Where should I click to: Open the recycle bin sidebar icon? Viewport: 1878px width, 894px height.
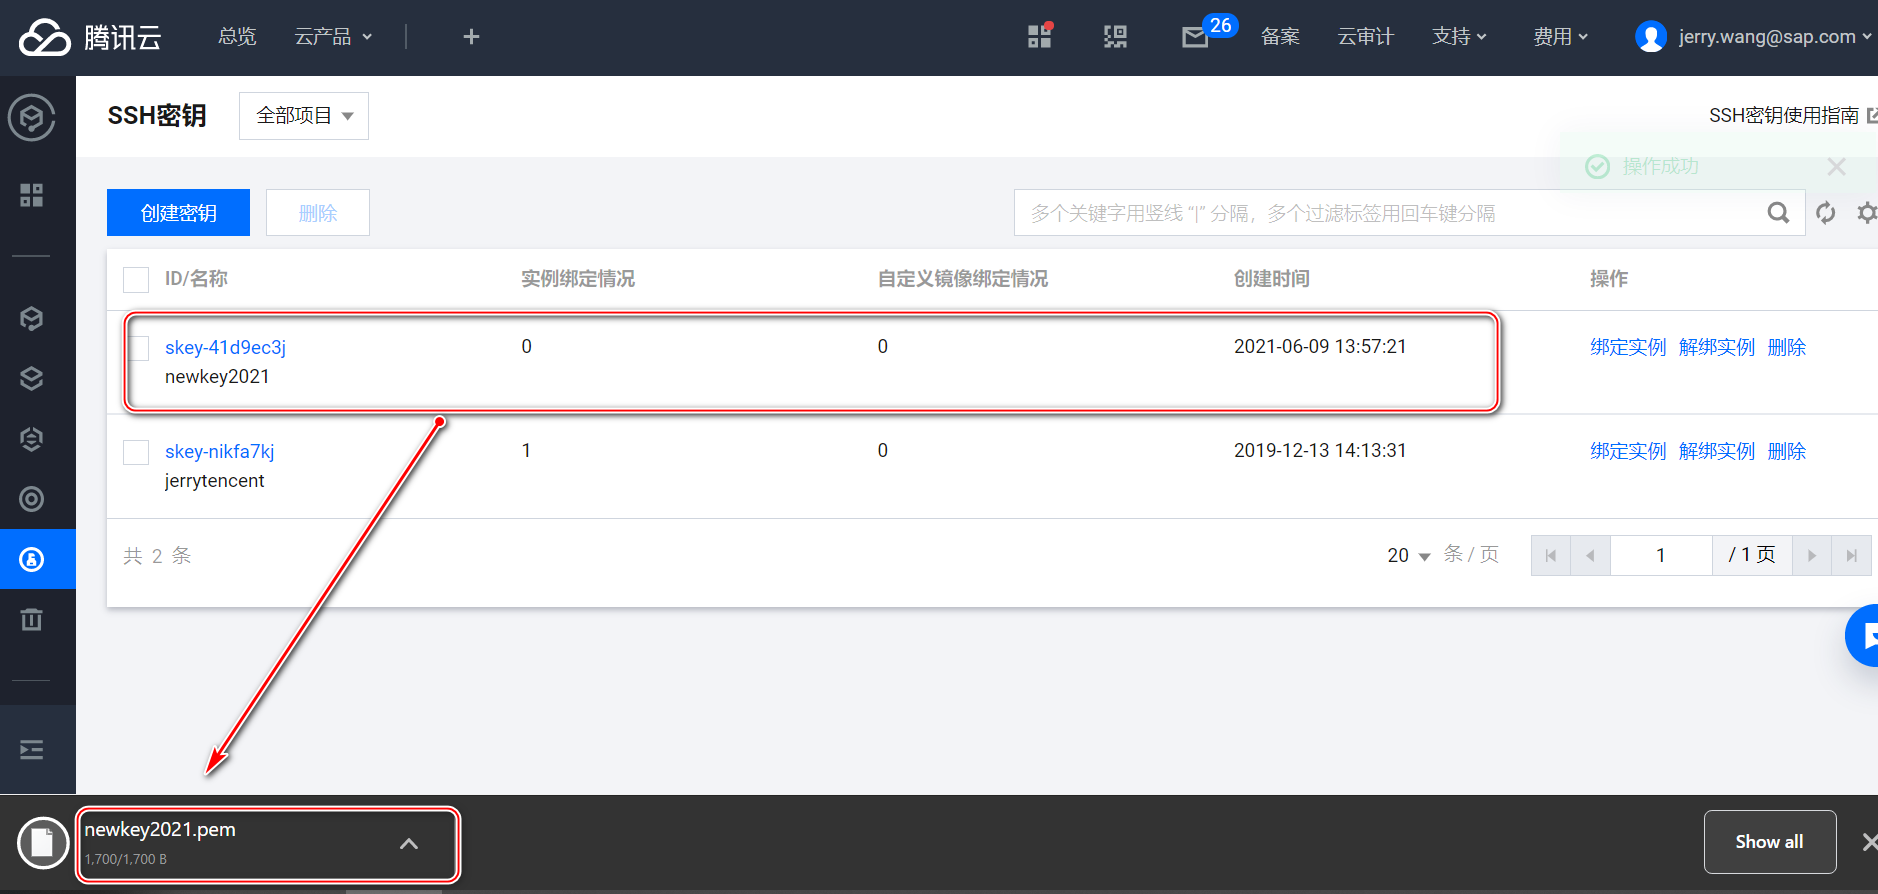pos(32,620)
